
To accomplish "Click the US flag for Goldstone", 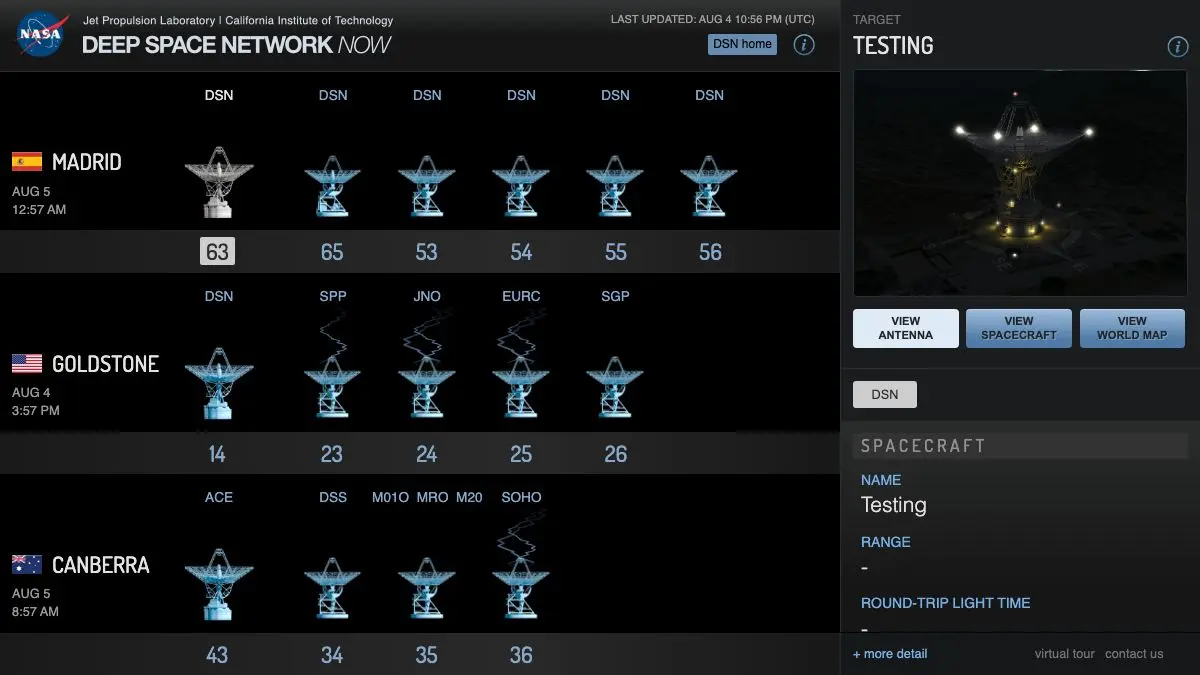I will [x=27, y=363].
